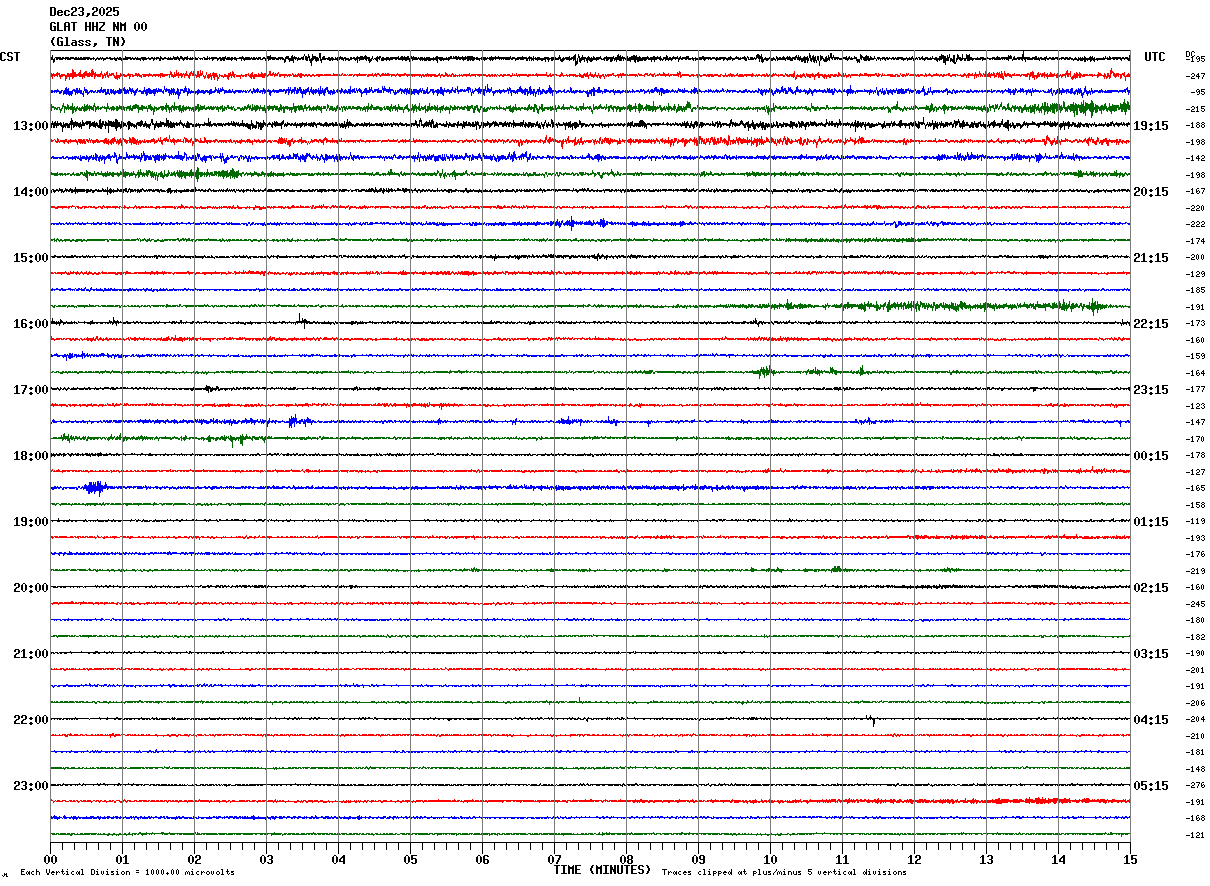Click the UTC timezone label
This screenshot has height=886, width=1210.
coord(1155,57)
